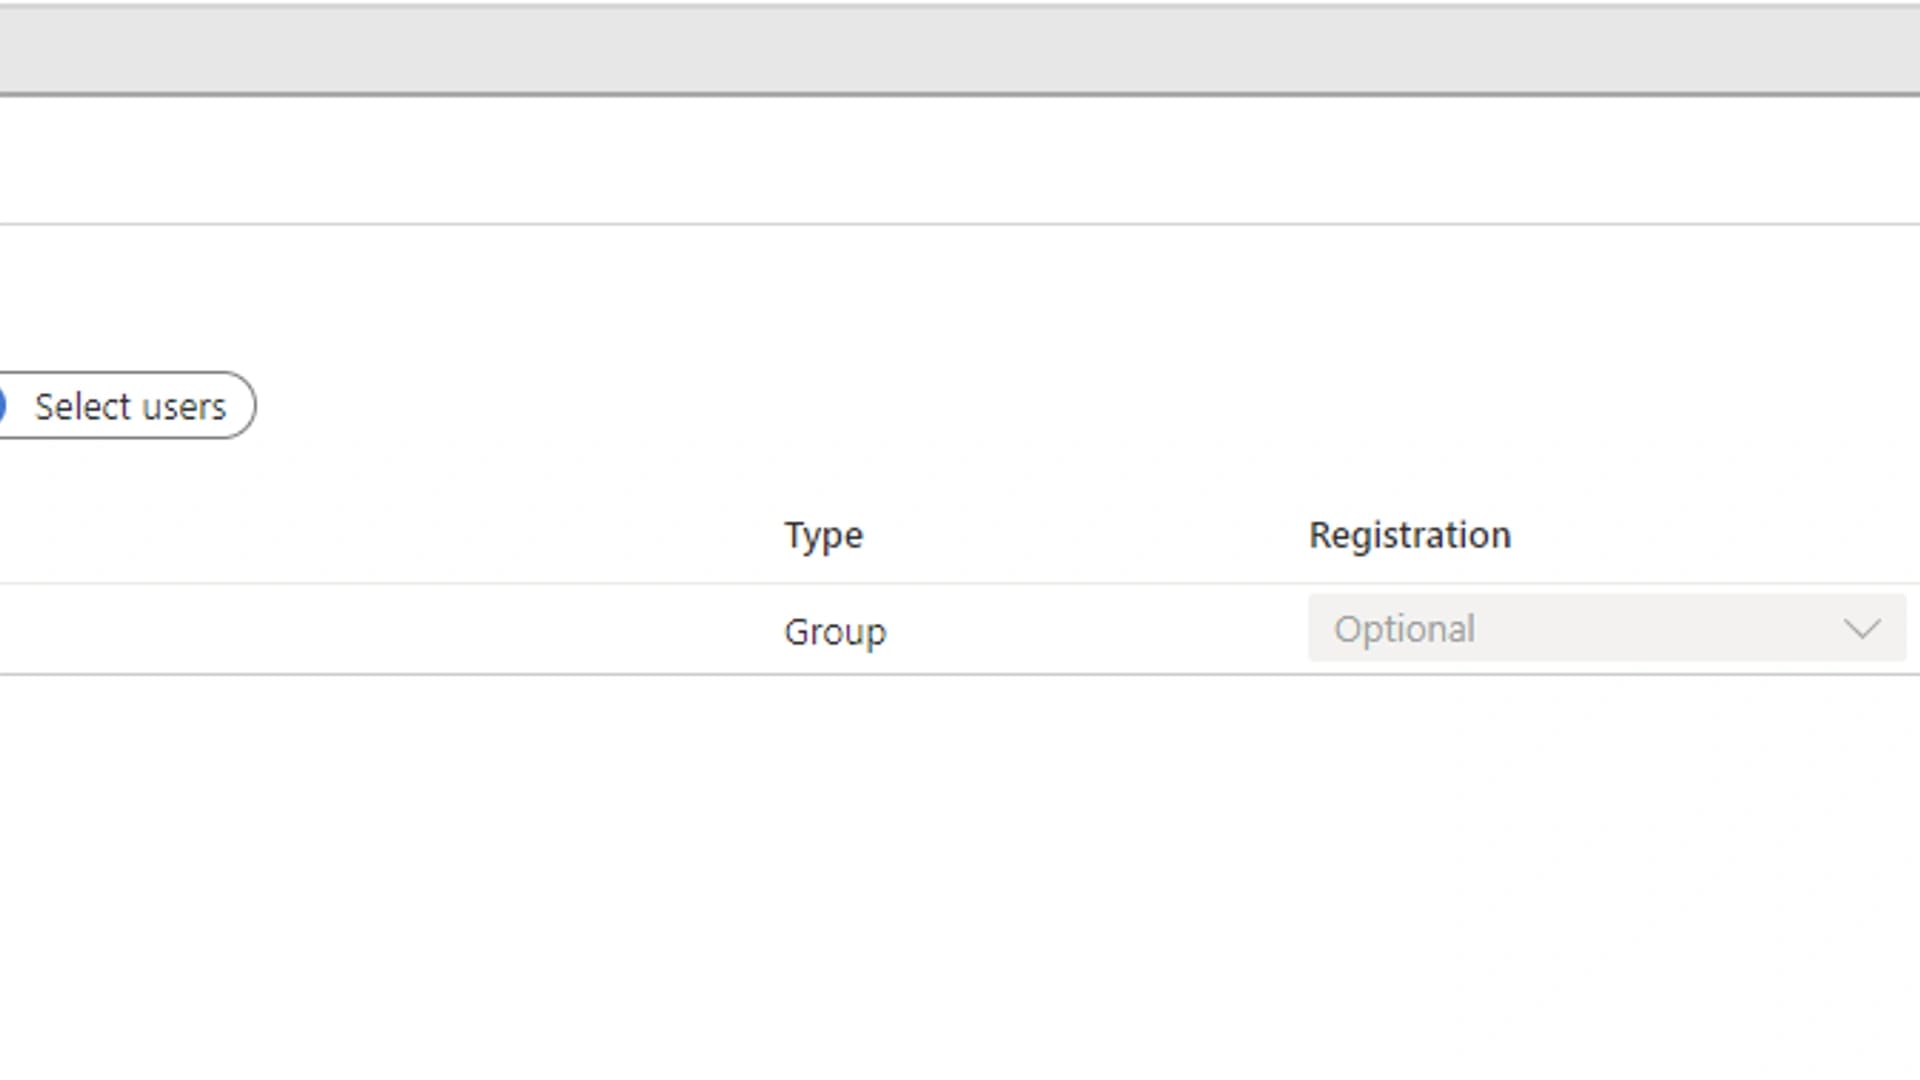Viewport: 1920px width, 1080px height.
Task: Click the 'Group' type cell
Action: coord(835,632)
